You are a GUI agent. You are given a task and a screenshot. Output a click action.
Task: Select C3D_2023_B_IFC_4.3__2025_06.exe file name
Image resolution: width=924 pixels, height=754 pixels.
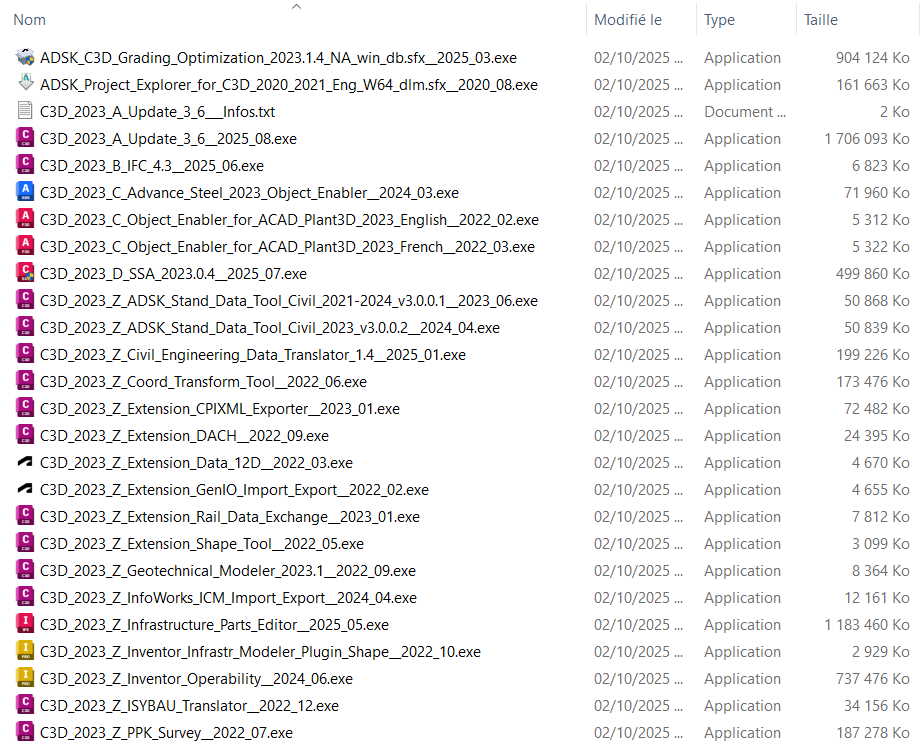click(152, 166)
